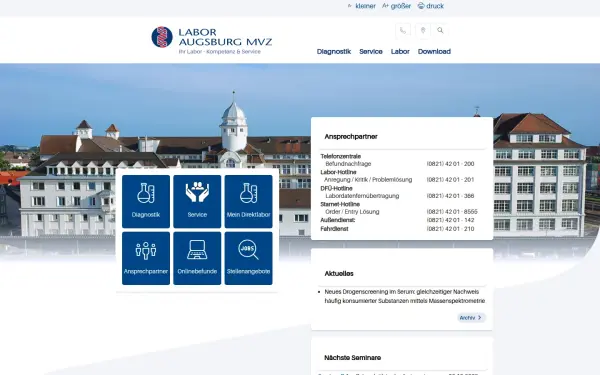600x375 pixels.
Task: Click the DFÜ-Hotline label
Action: click(336, 188)
